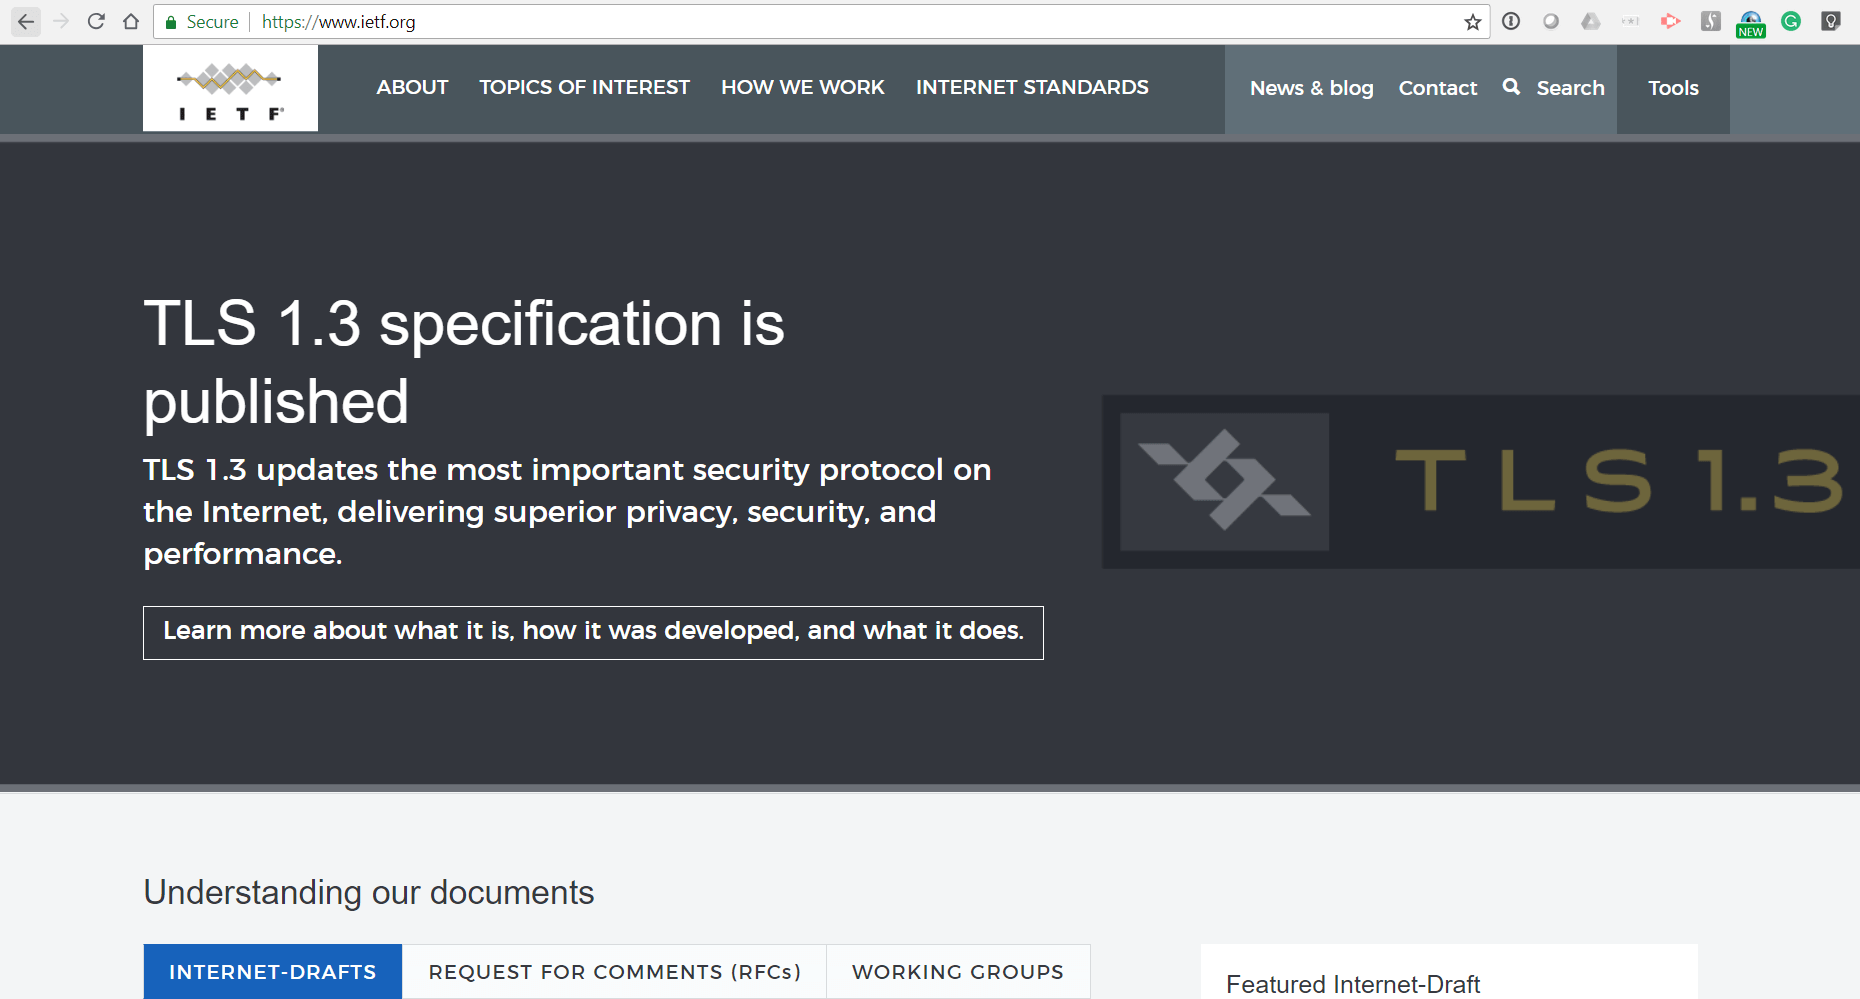The height and width of the screenshot is (999, 1860).
Task: Expand the INTERNET STANDARDS menu
Action: pos(1032,88)
